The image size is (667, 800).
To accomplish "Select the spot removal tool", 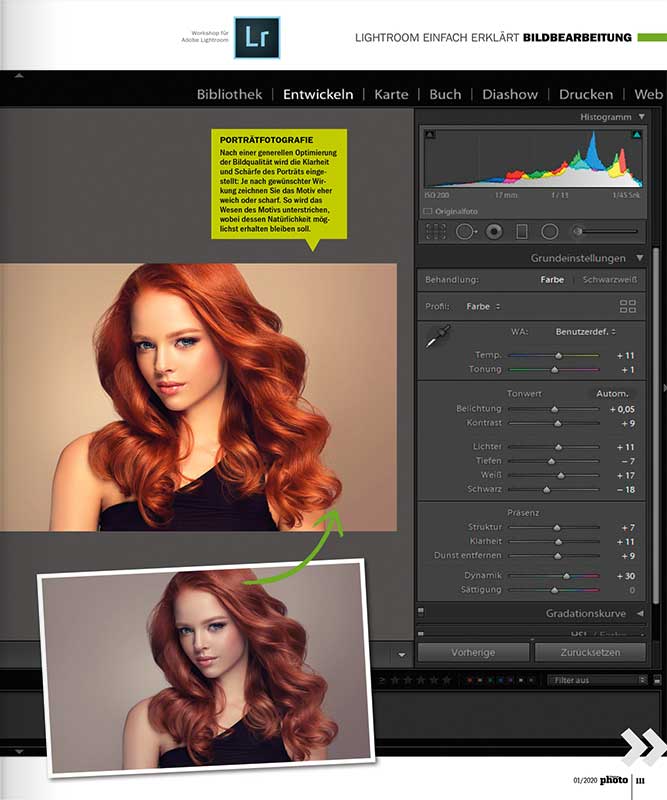I will click(x=465, y=232).
